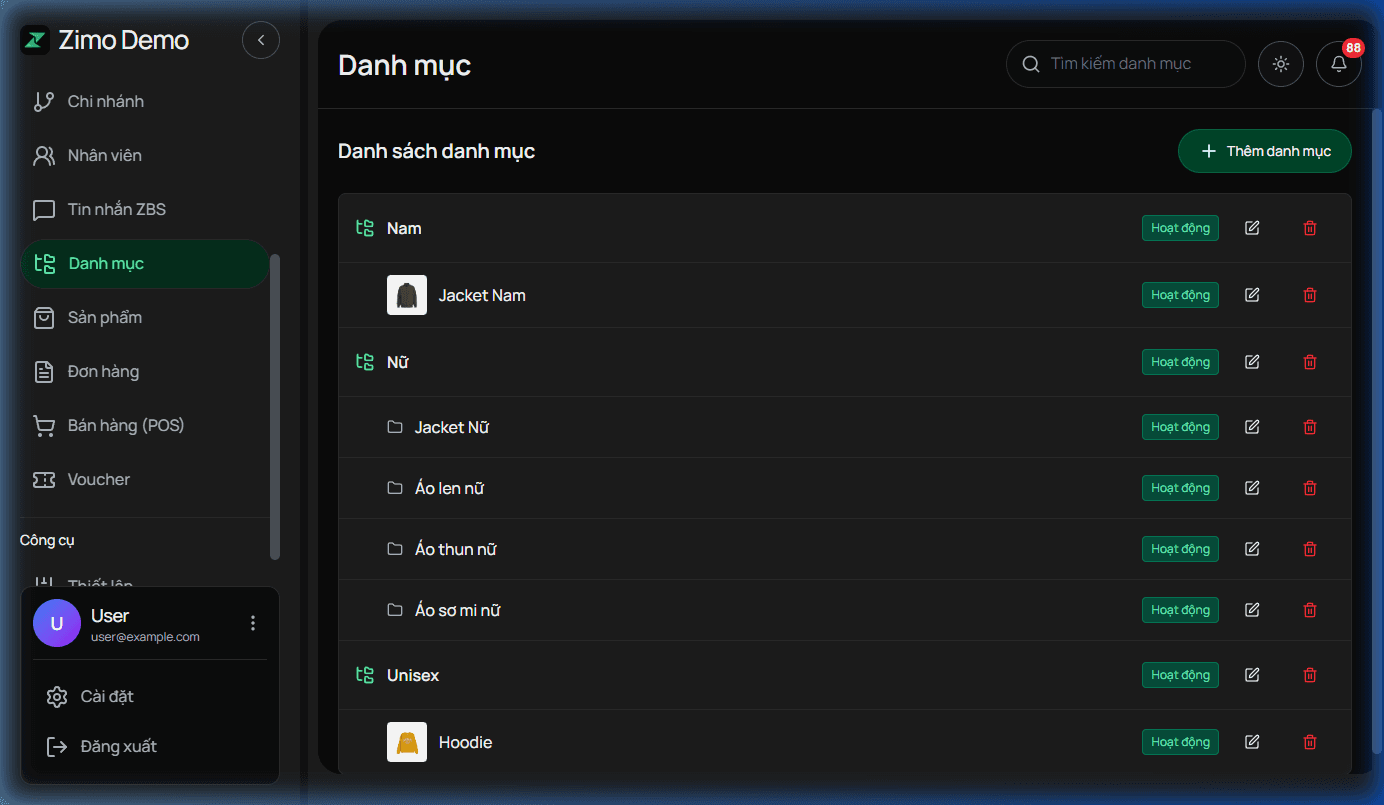Edit the Unisex category with pencil icon
The width and height of the screenshot is (1384, 805).
click(1252, 675)
